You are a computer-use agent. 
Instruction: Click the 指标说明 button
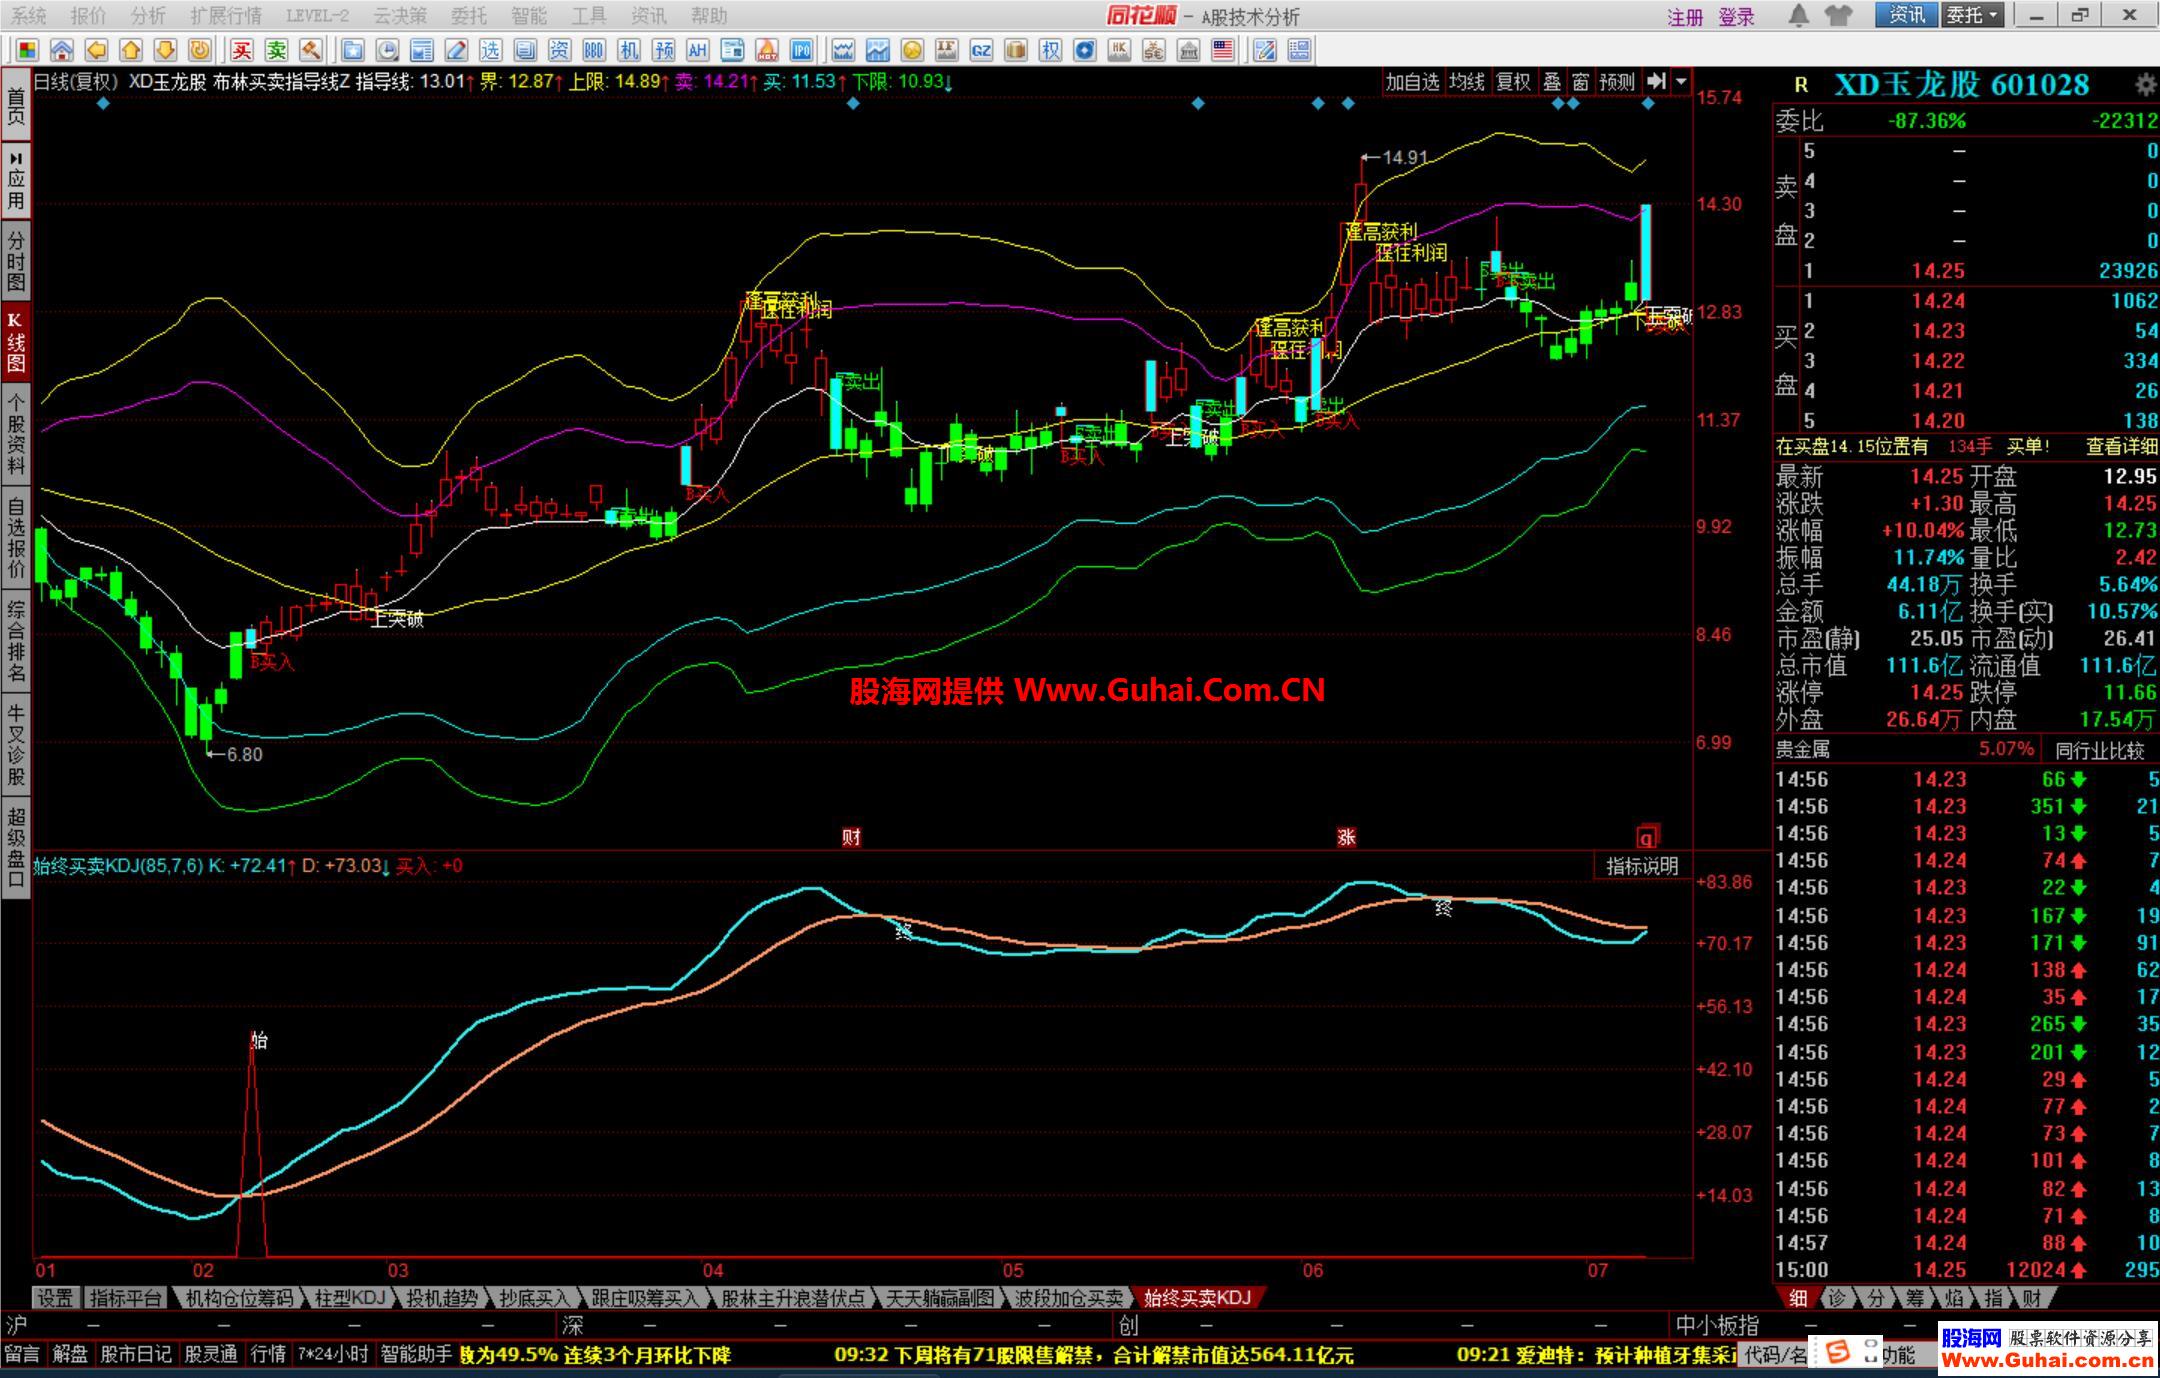(1641, 866)
